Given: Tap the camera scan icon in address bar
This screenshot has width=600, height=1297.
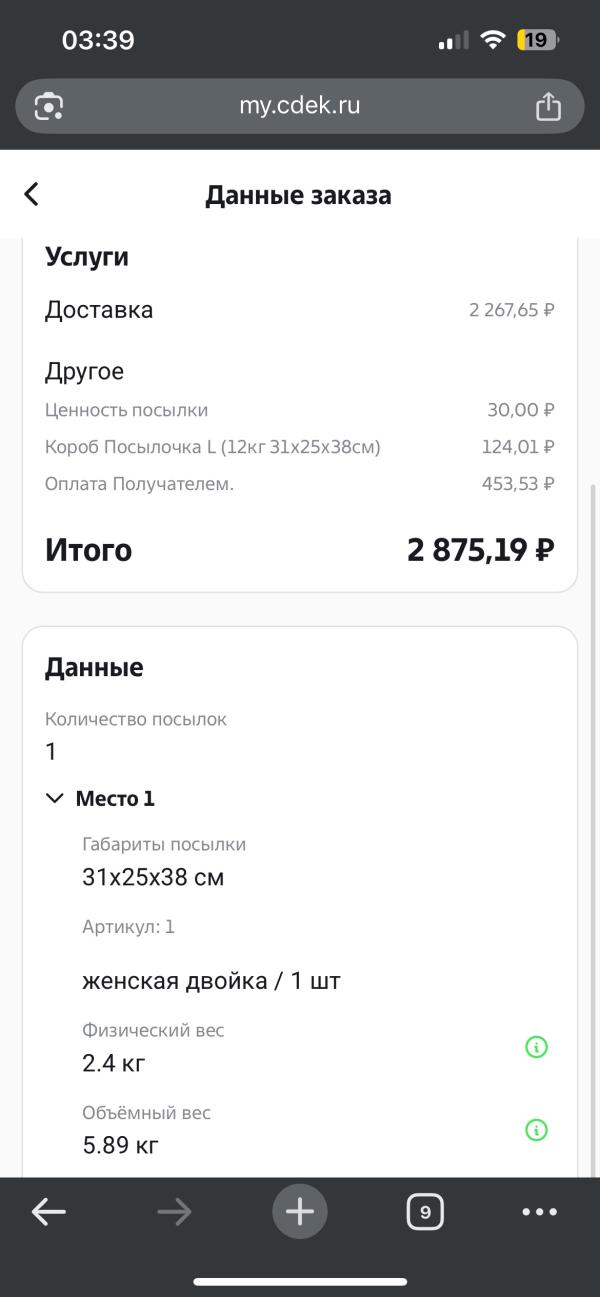Looking at the screenshot, I should coord(49,106).
